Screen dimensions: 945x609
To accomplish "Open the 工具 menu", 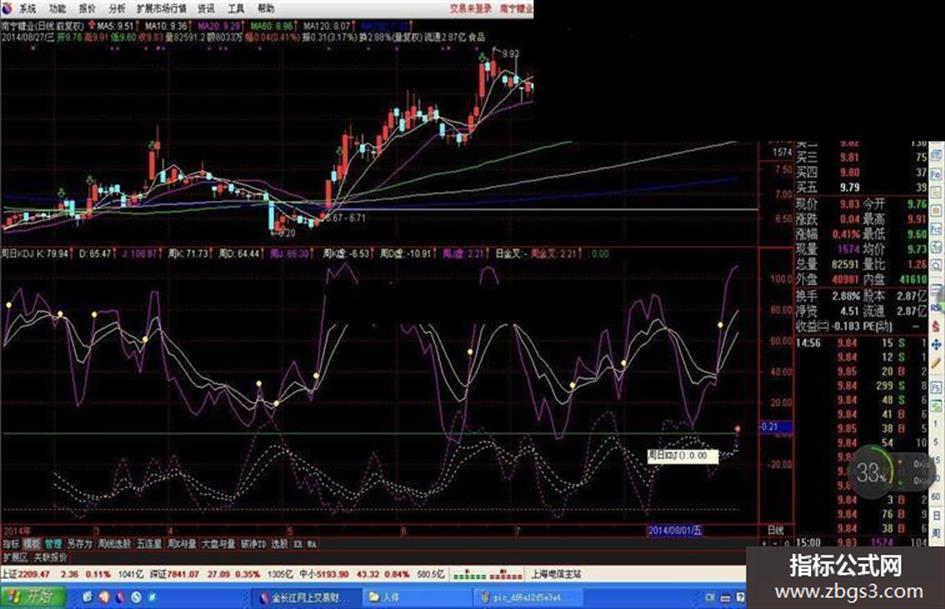I will click(x=236, y=8).
